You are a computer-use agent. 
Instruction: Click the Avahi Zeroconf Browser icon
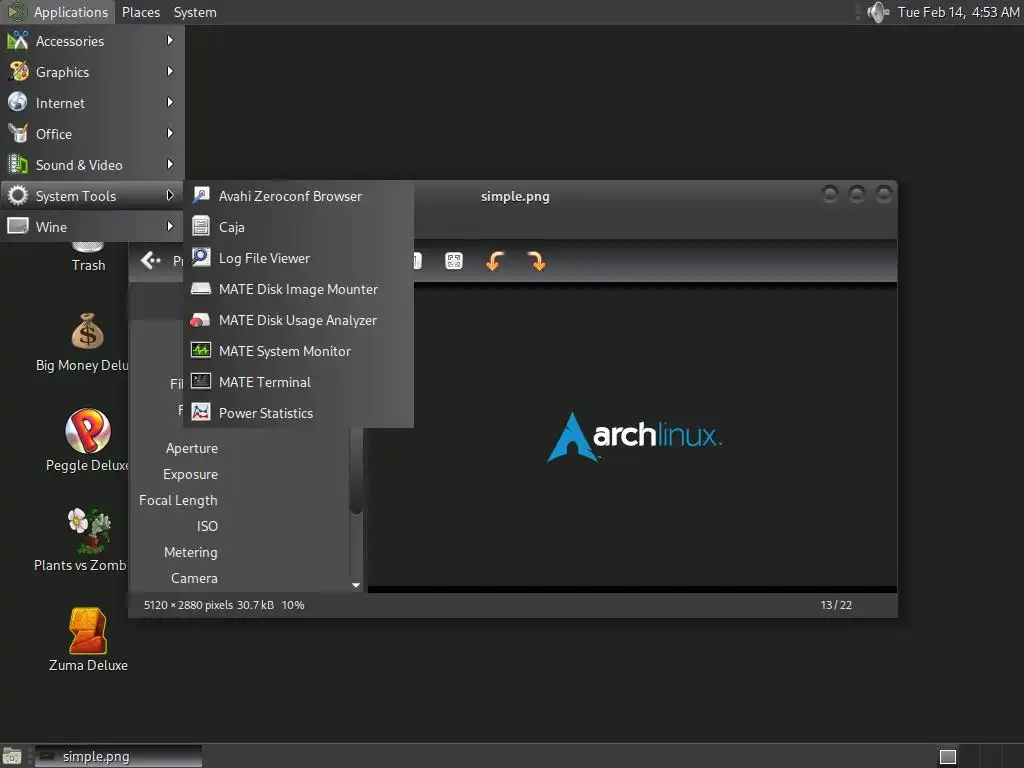[x=201, y=195]
